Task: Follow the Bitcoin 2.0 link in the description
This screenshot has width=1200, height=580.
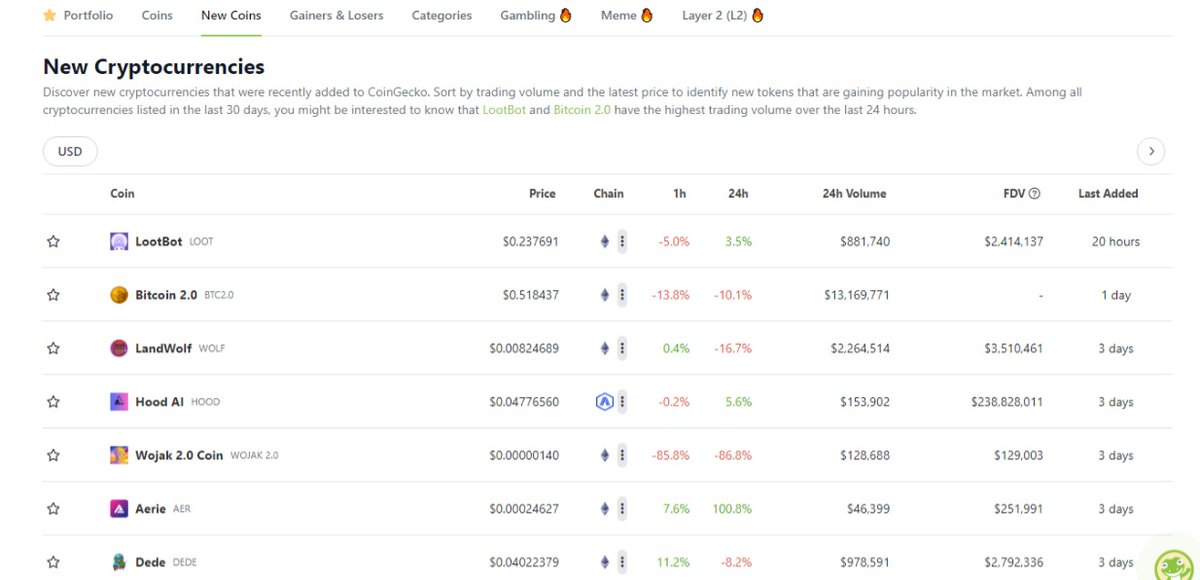Action: pyautogui.click(x=582, y=110)
